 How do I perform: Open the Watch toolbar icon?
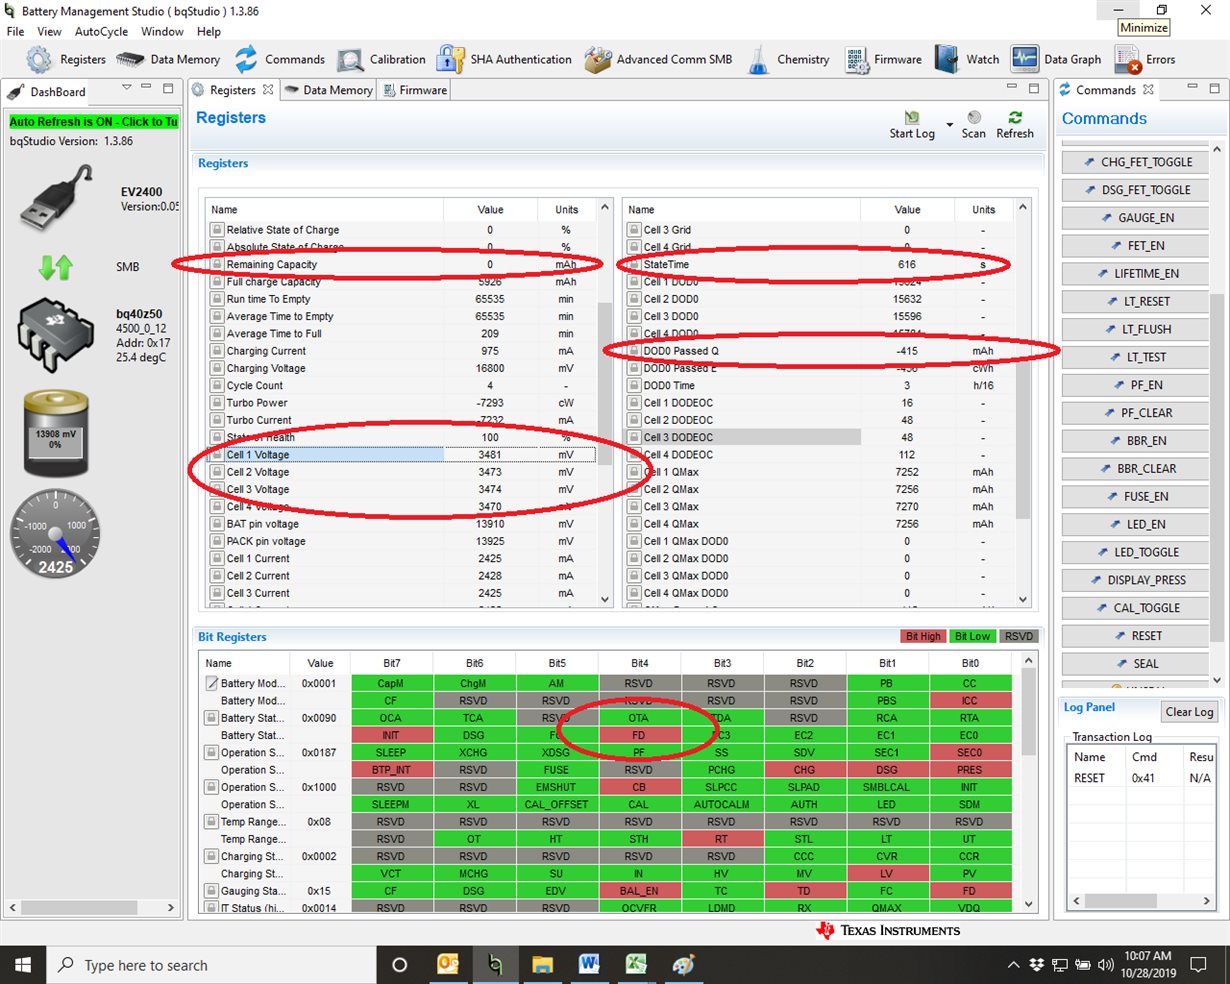click(947, 59)
